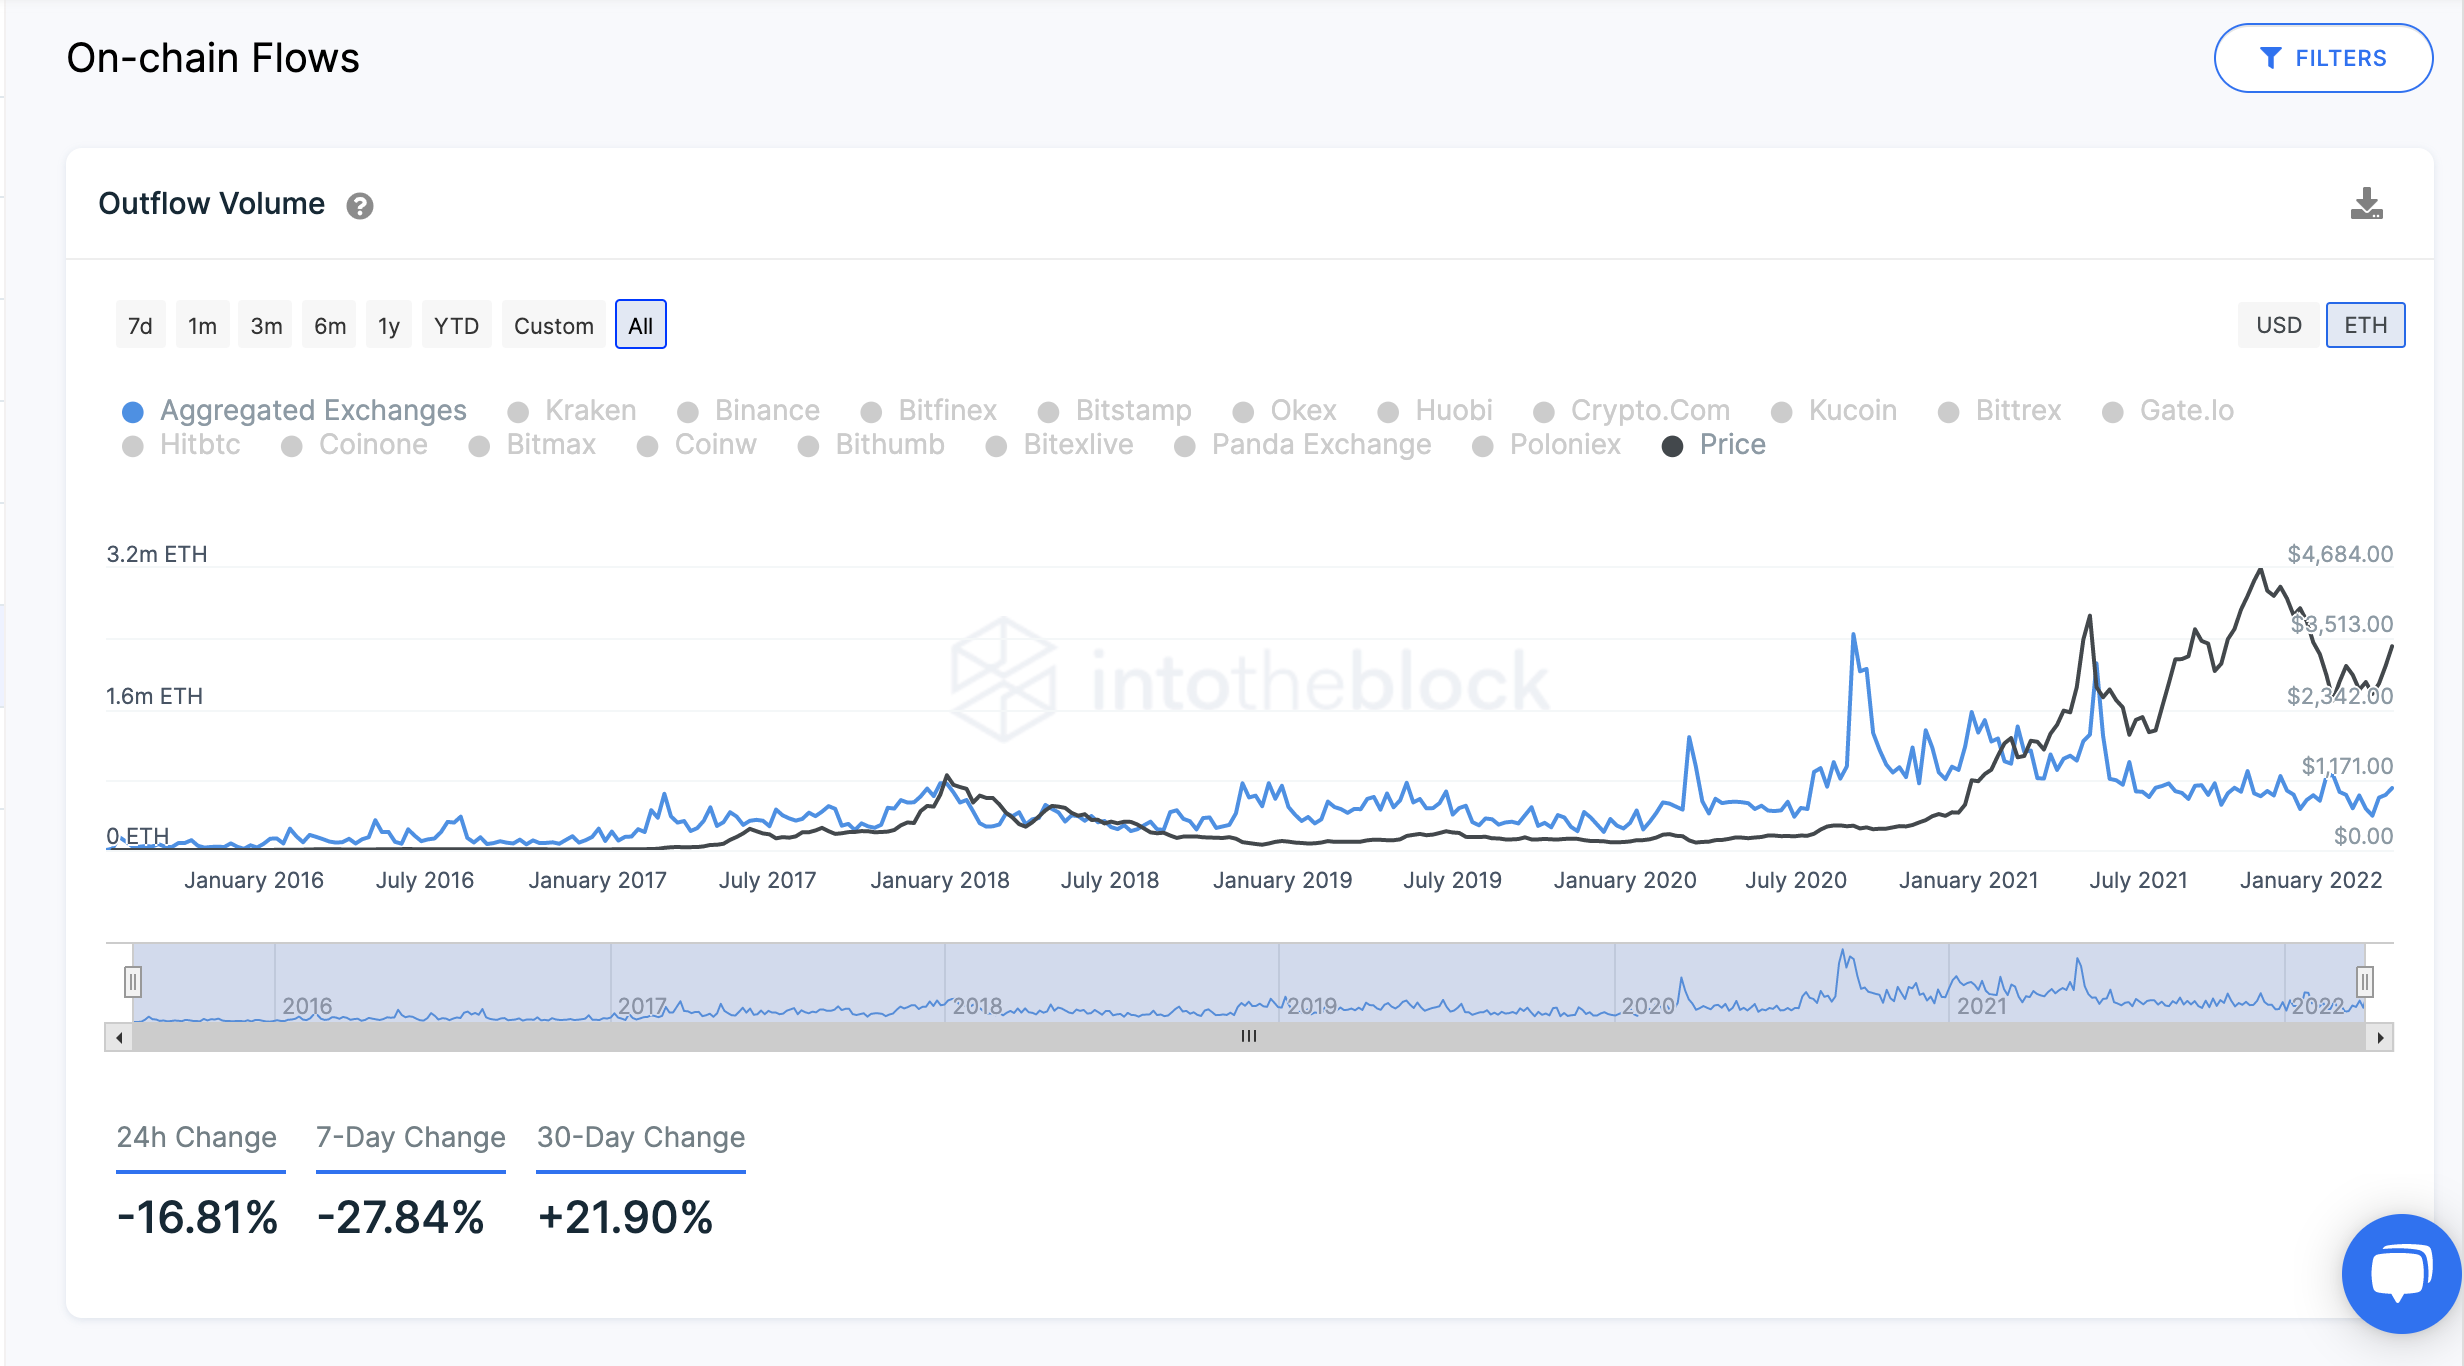2464x1366 pixels.
Task: Click the On-chain Flows heading
Action: point(213,58)
